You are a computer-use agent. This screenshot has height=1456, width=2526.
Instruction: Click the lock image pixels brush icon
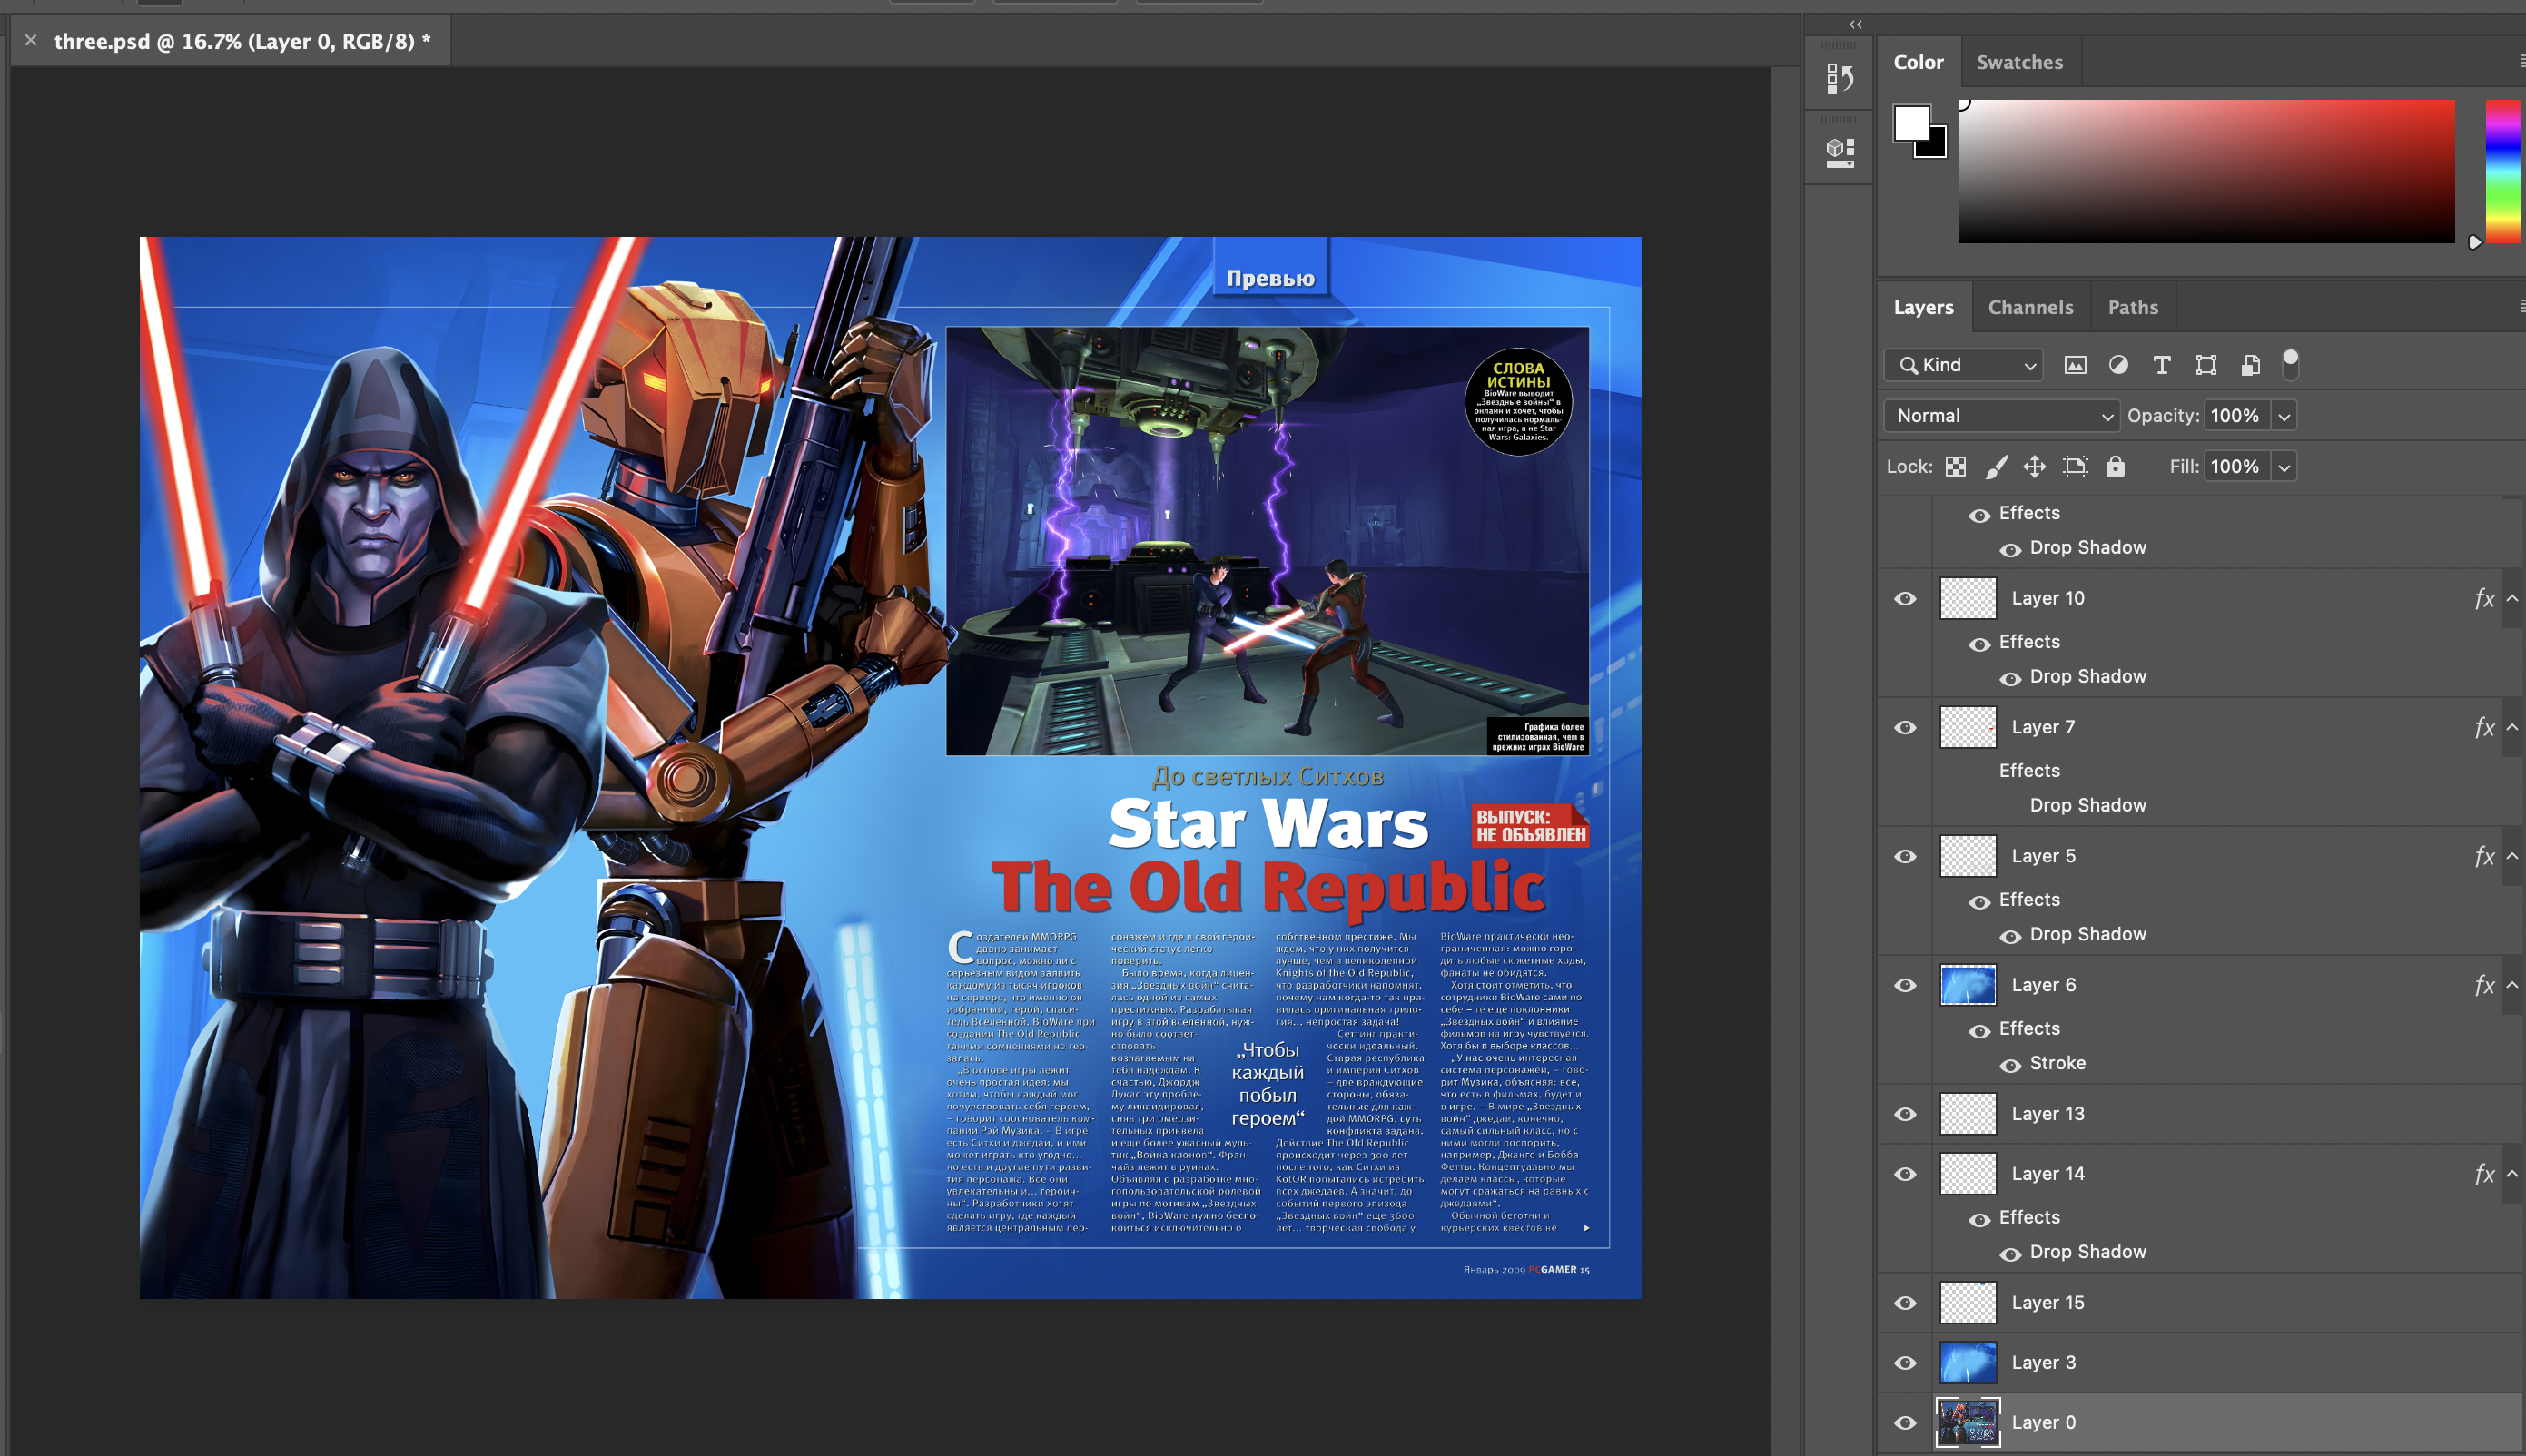pos(1996,466)
